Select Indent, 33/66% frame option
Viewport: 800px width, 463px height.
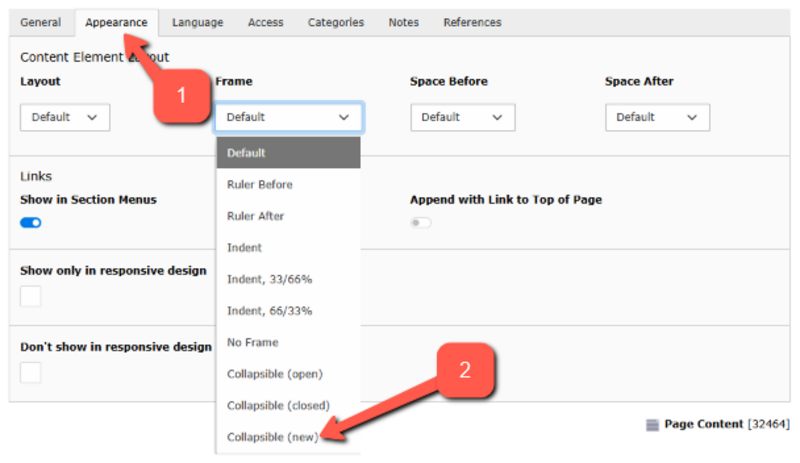(269, 279)
